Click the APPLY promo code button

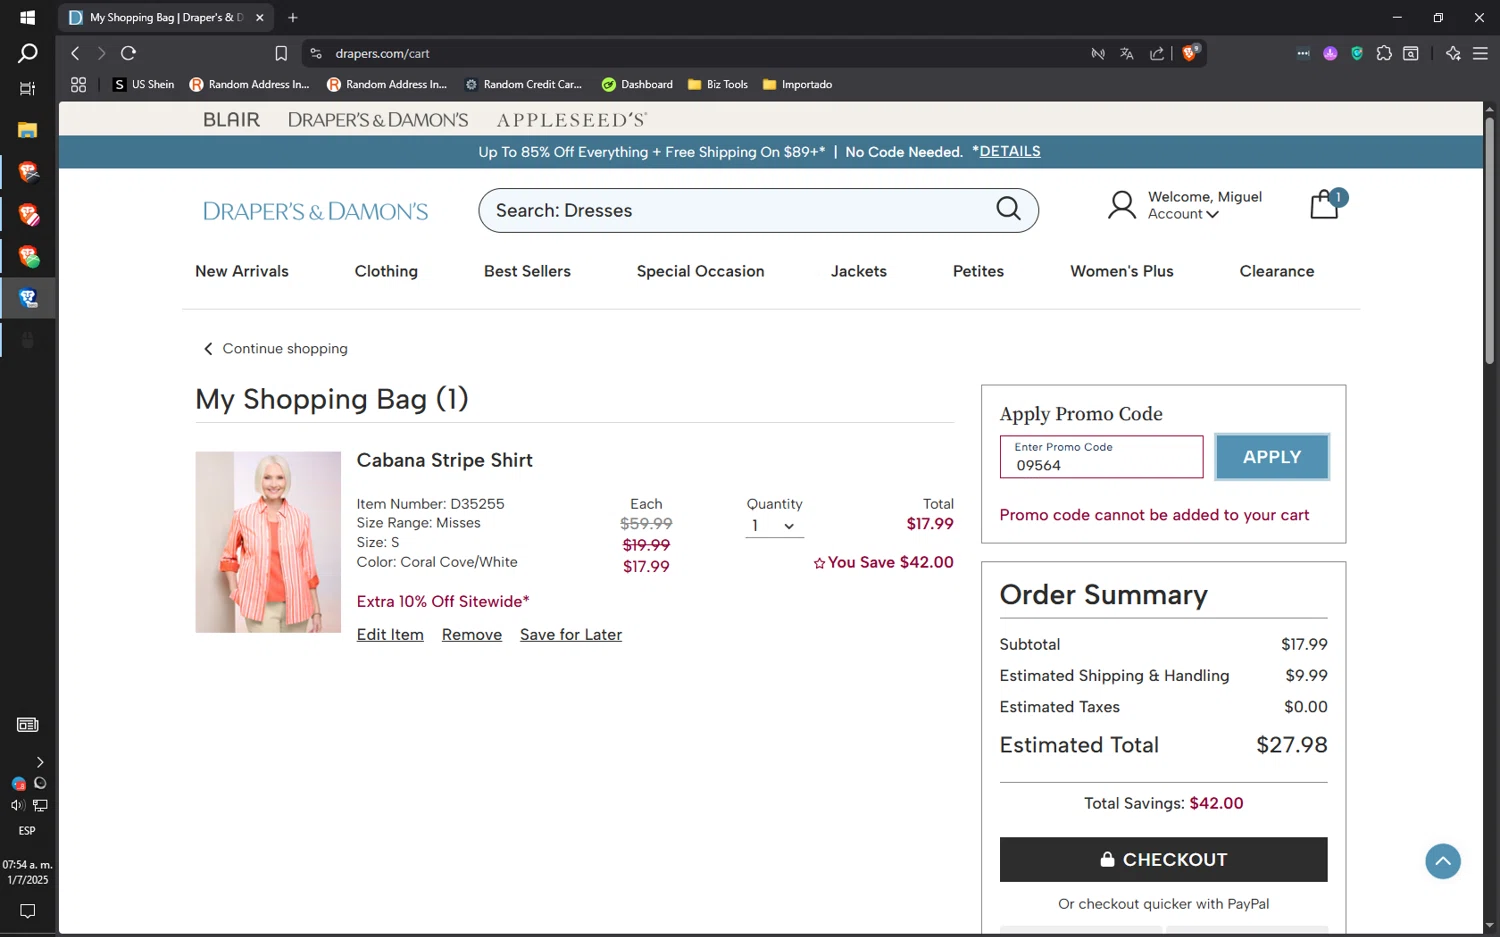pyautogui.click(x=1271, y=457)
